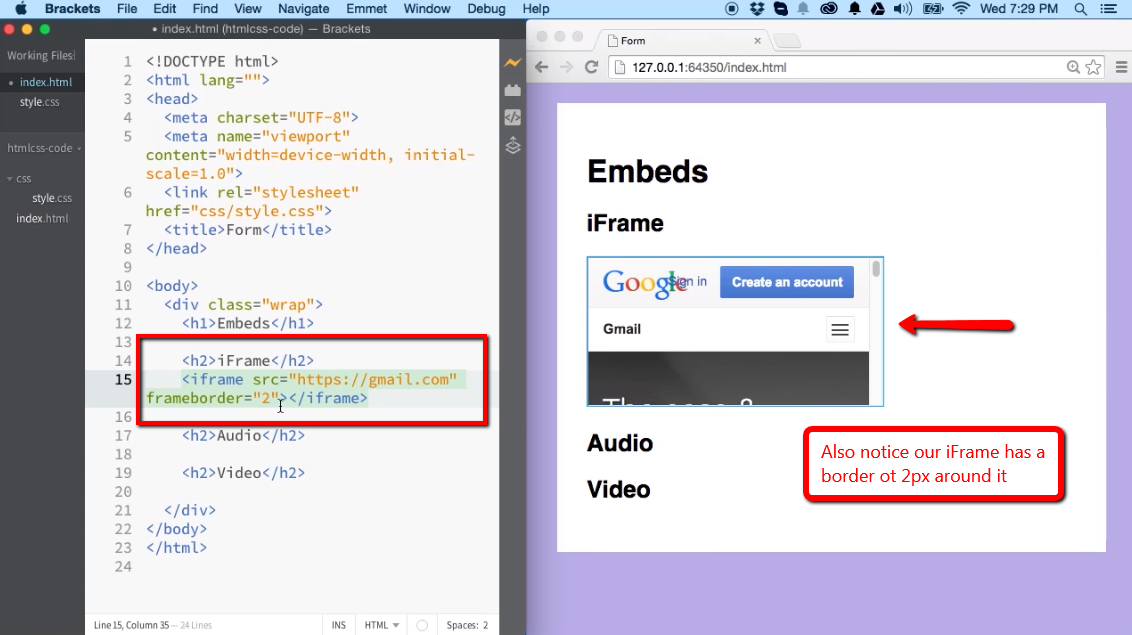Expand the htmlcss-code project dropdown
Image resolution: width=1132 pixels, height=635 pixels.
pos(44,148)
